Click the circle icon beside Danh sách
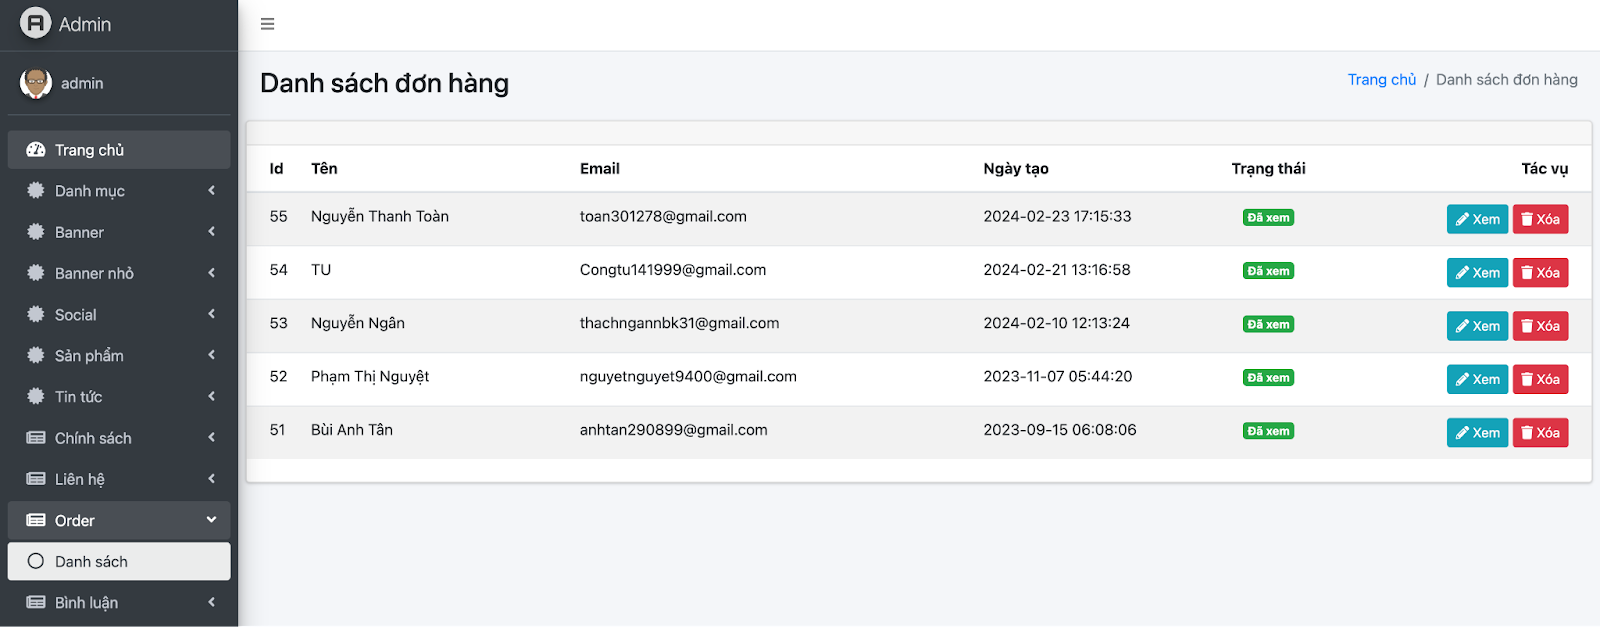This screenshot has height=627, width=1600. click(x=36, y=561)
